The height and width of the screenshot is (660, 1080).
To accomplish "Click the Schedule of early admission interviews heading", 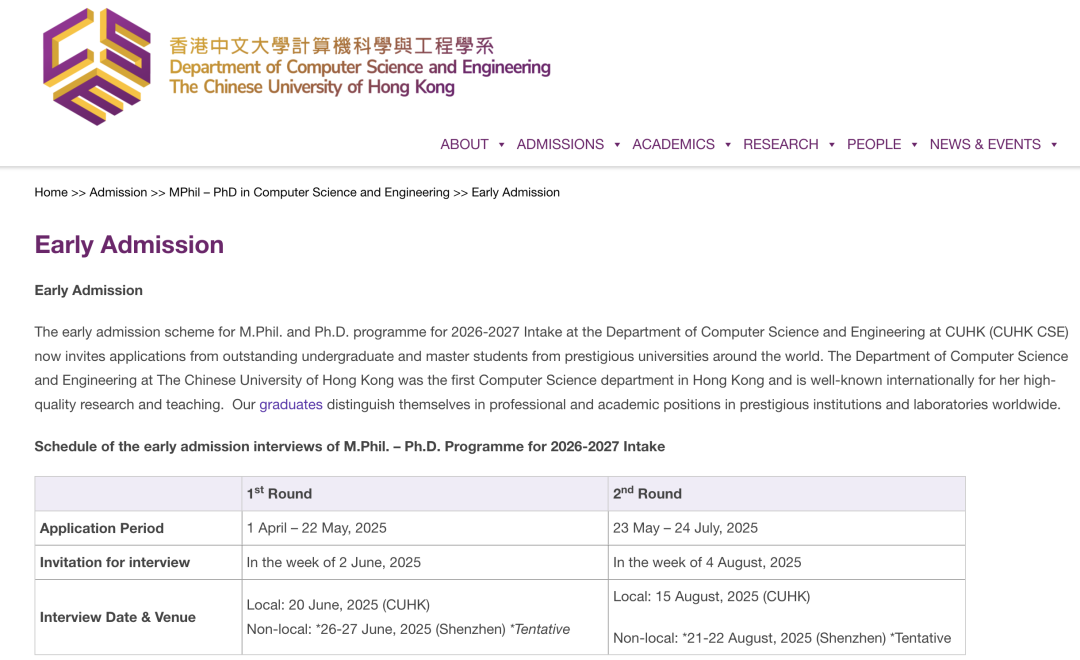I will point(350,446).
